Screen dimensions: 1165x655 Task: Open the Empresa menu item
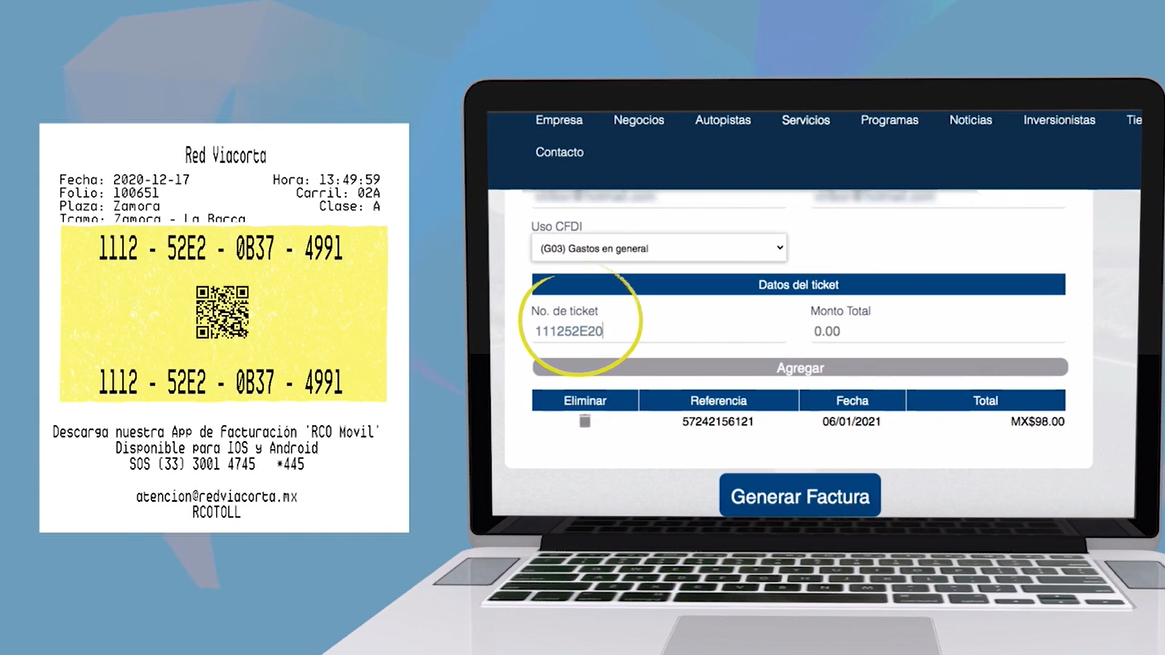[x=559, y=120]
